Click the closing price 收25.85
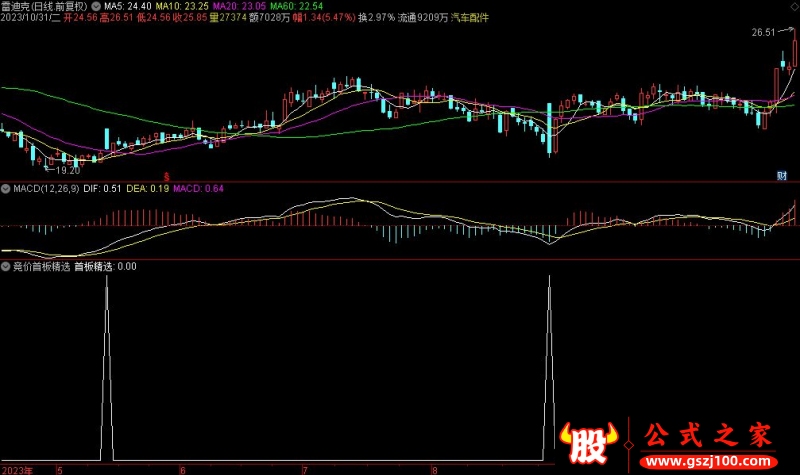 point(190,18)
